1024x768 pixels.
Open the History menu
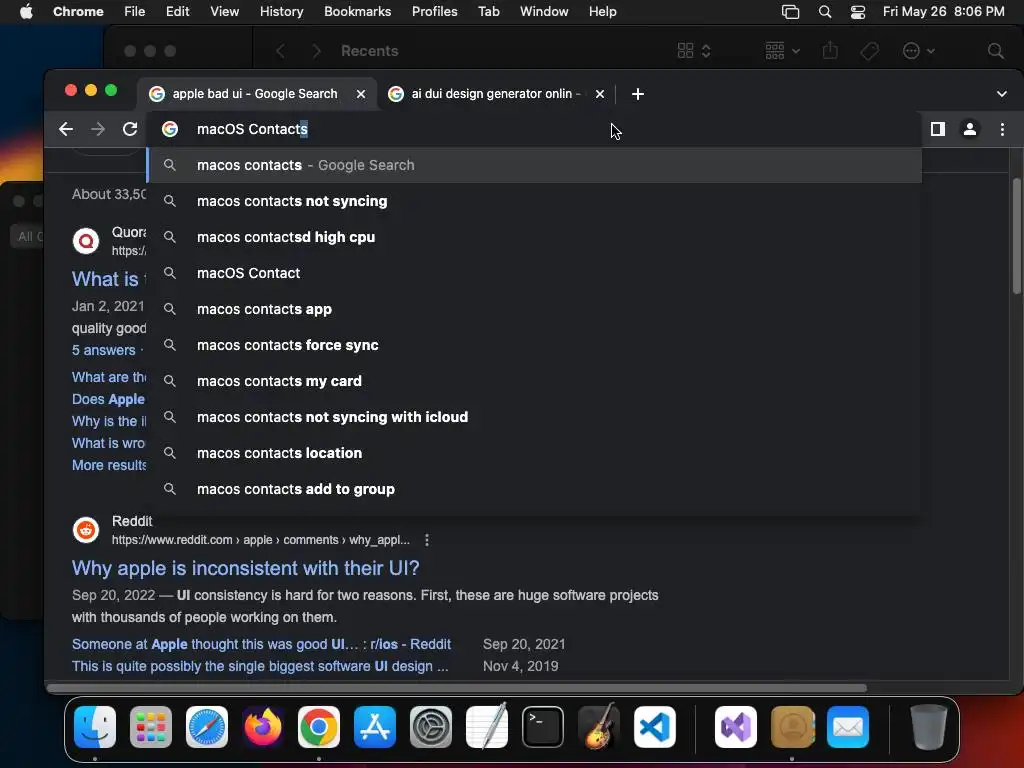281,11
